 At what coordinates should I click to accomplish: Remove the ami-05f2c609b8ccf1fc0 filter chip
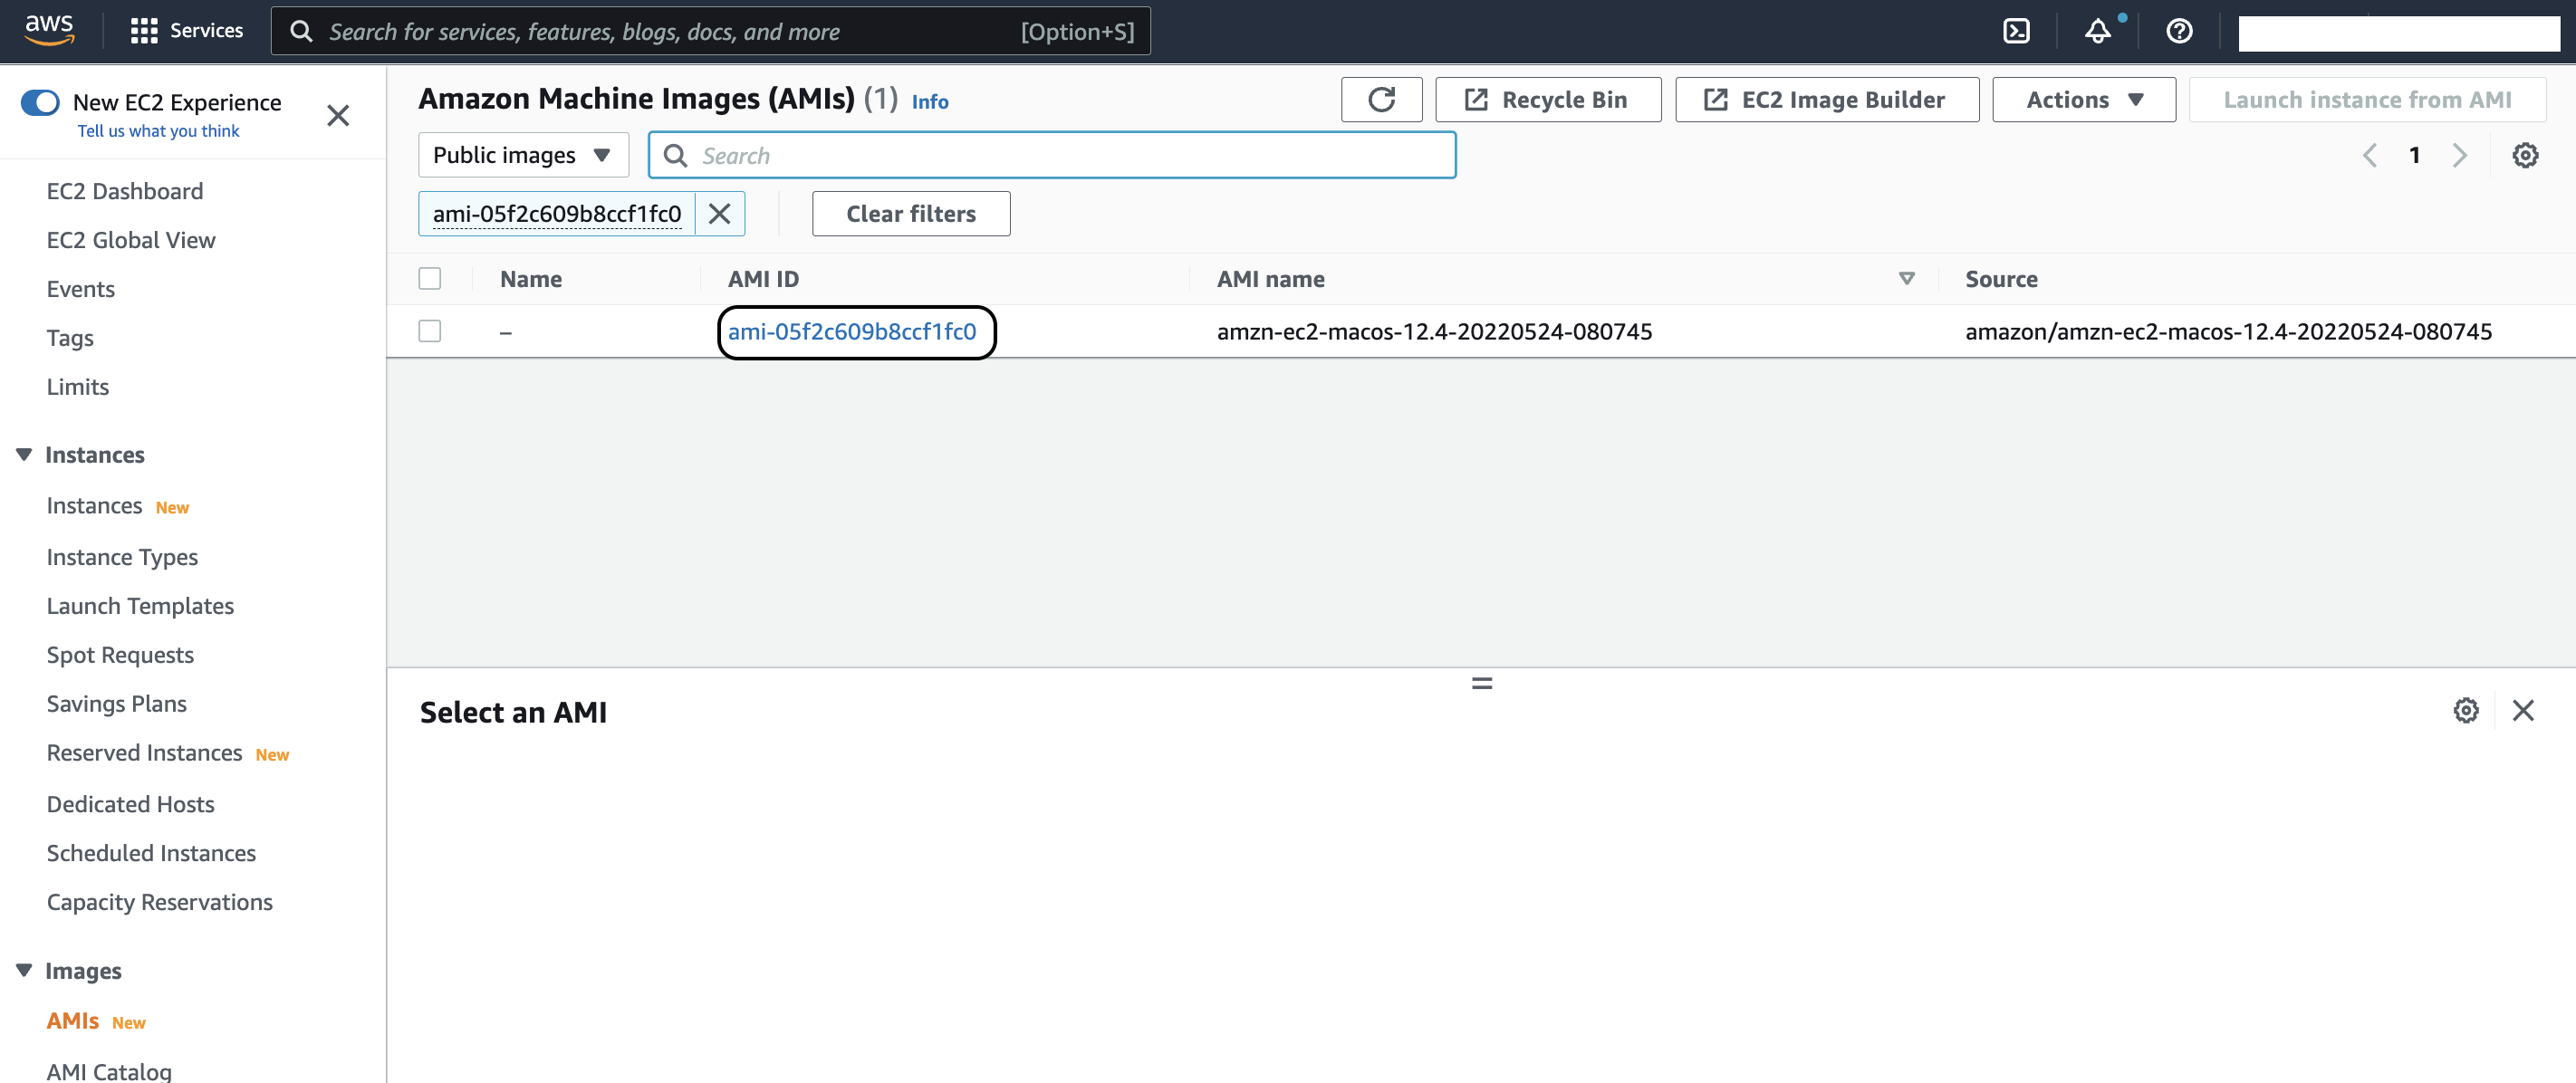point(719,213)
